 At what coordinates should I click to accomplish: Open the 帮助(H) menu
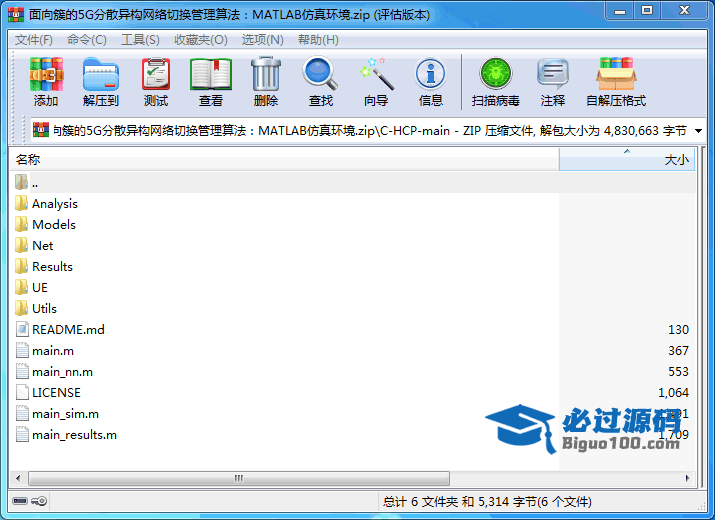pyautogui.click(x=318, y=40)
